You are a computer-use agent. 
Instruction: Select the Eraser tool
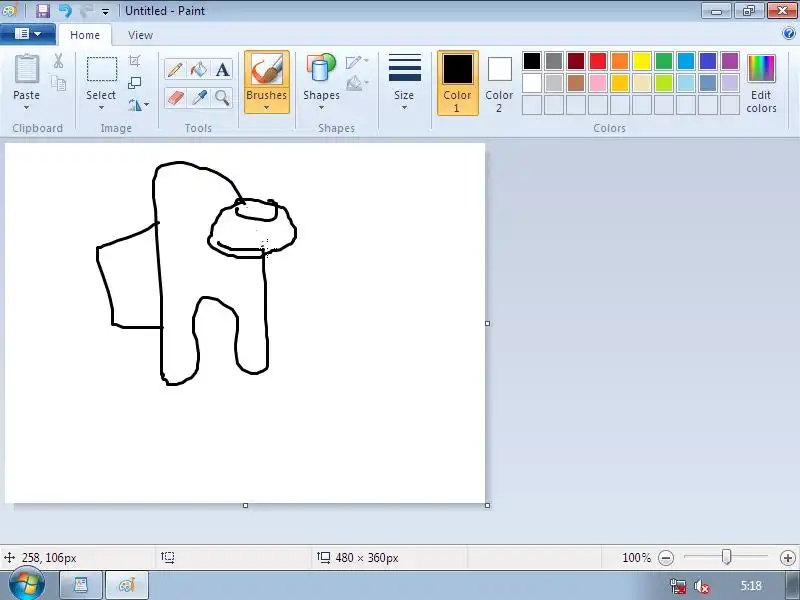tap(175, 97)
